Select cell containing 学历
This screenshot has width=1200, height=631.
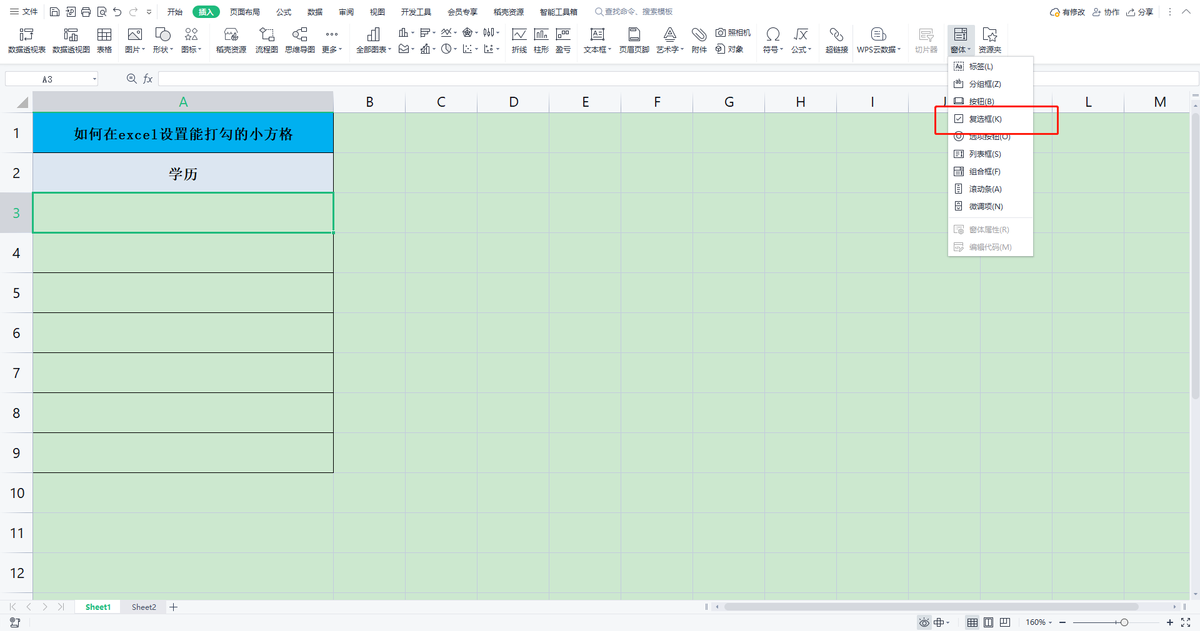coord(183,173)
